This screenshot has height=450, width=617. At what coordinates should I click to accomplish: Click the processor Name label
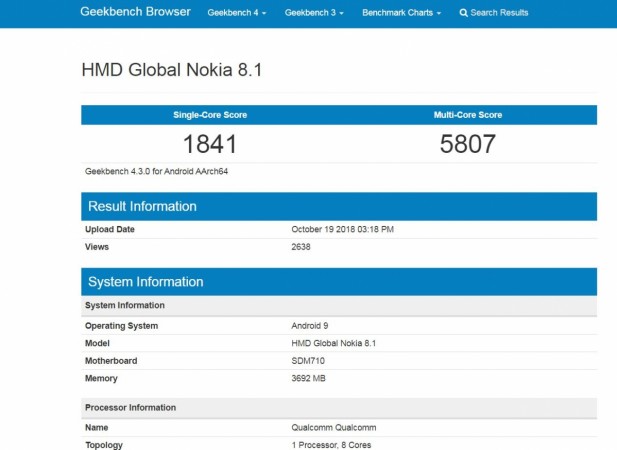click(96, 428)
